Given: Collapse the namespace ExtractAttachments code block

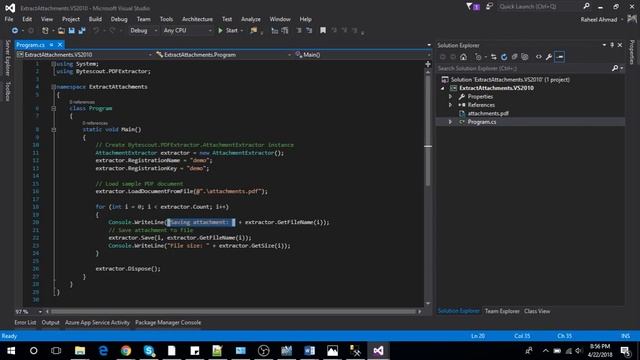Looking at the screenshot, I should [53, 87].
